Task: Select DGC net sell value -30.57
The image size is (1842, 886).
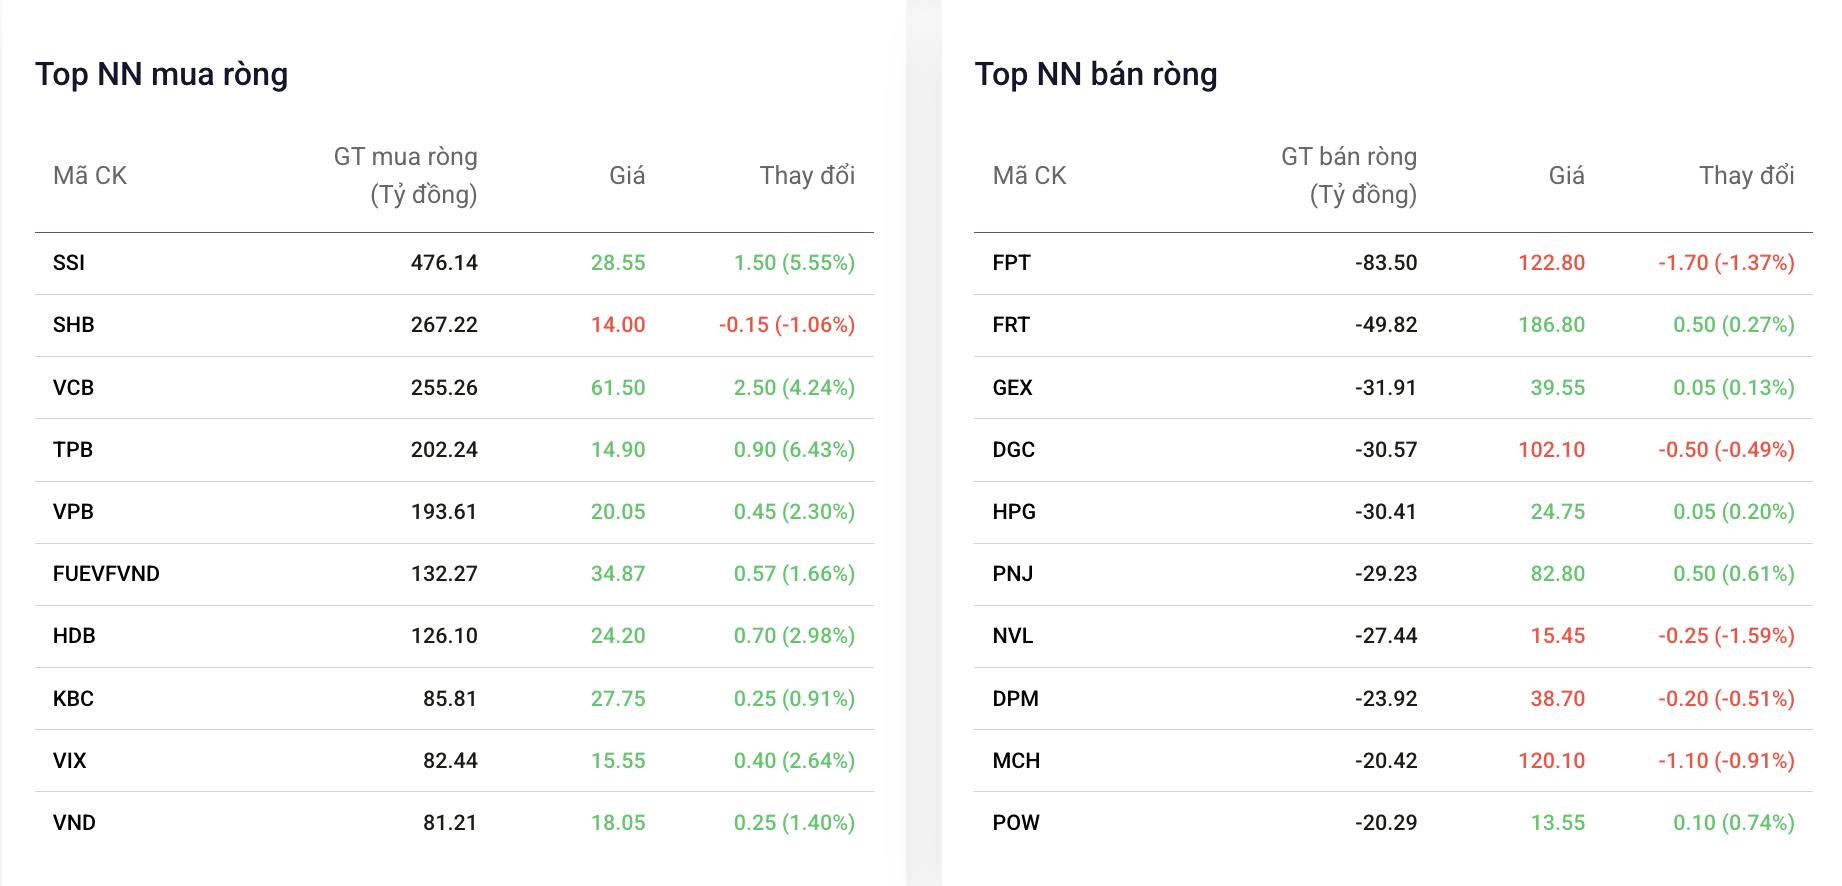Action: click(1386, 450)
